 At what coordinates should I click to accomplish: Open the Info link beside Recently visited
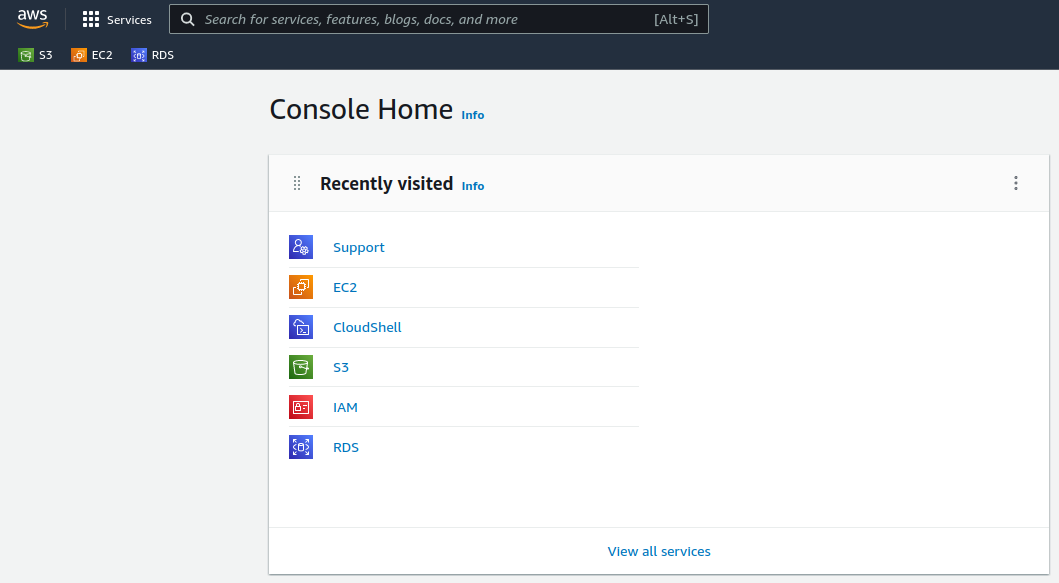point(473,186)
